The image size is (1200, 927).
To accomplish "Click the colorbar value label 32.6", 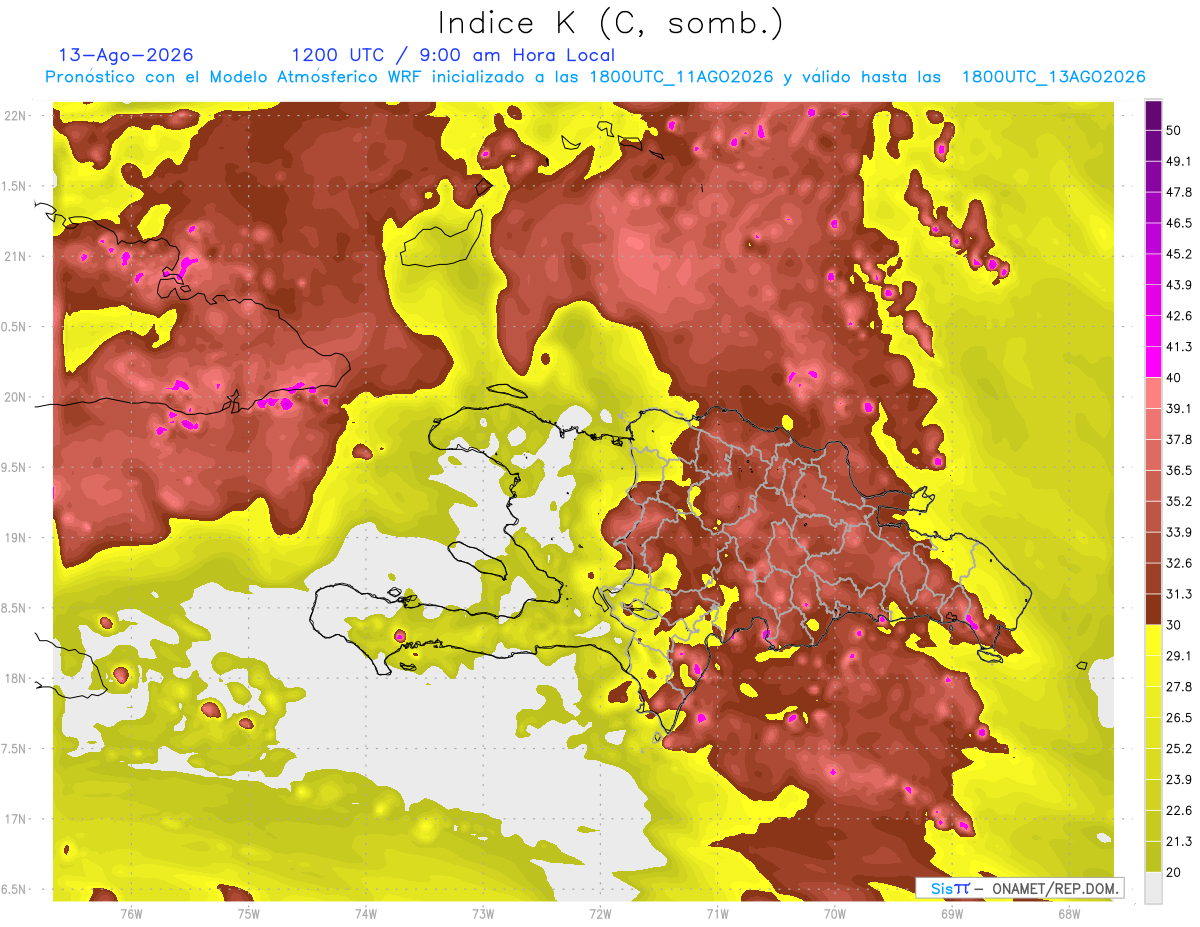I will [1179, 563].
